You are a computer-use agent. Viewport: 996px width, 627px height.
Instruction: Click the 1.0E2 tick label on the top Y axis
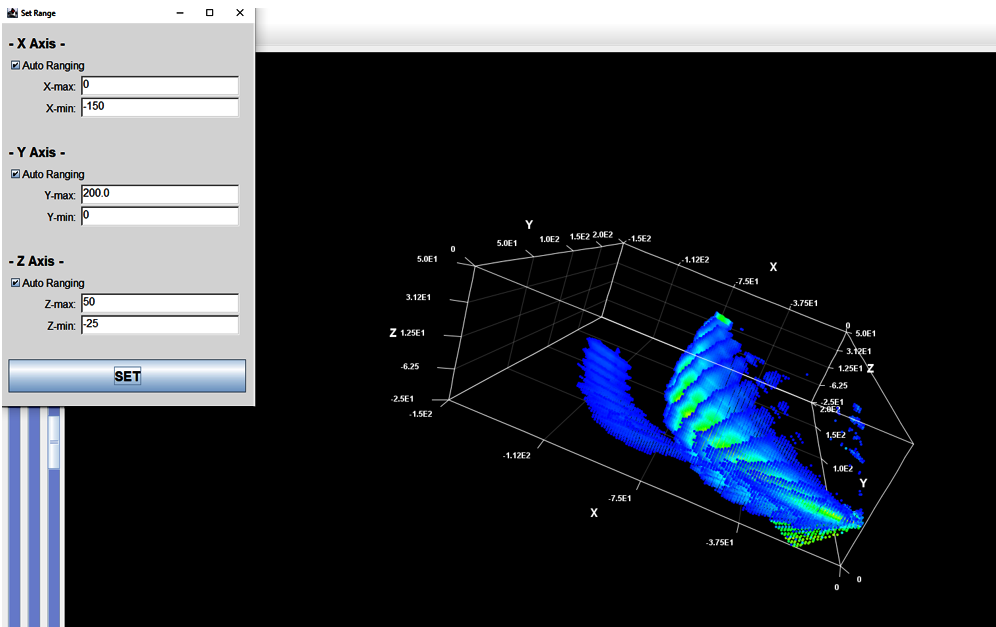549,239
